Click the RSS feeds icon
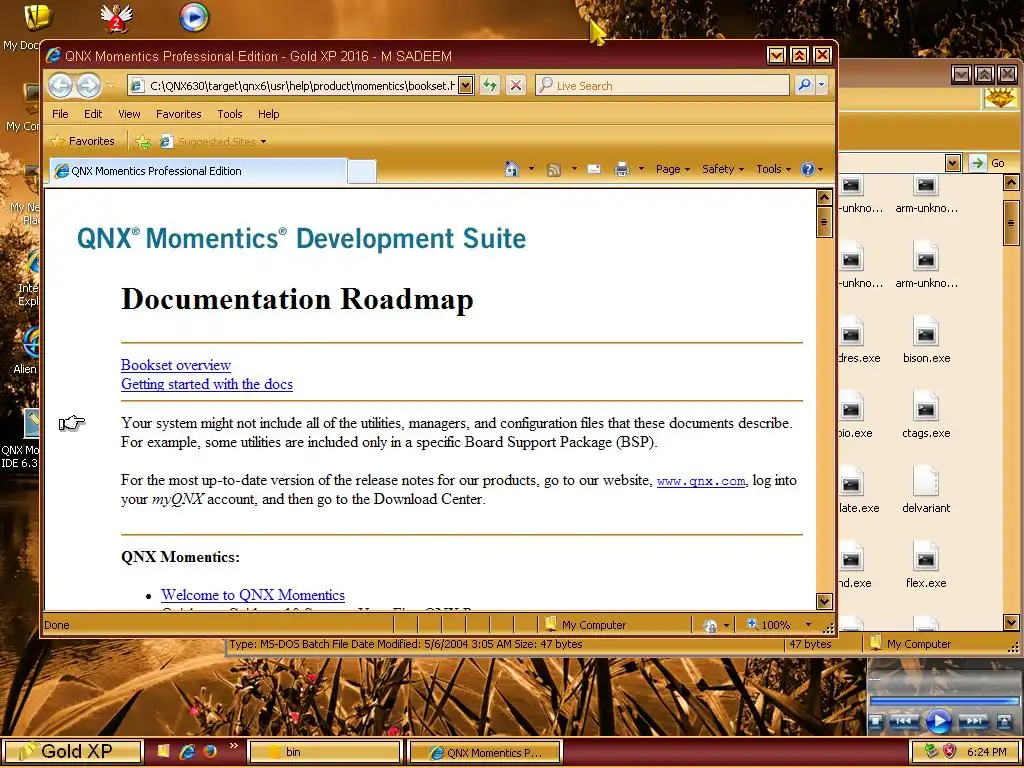This screenshot has height=768, width=1024. coord(554,170)
